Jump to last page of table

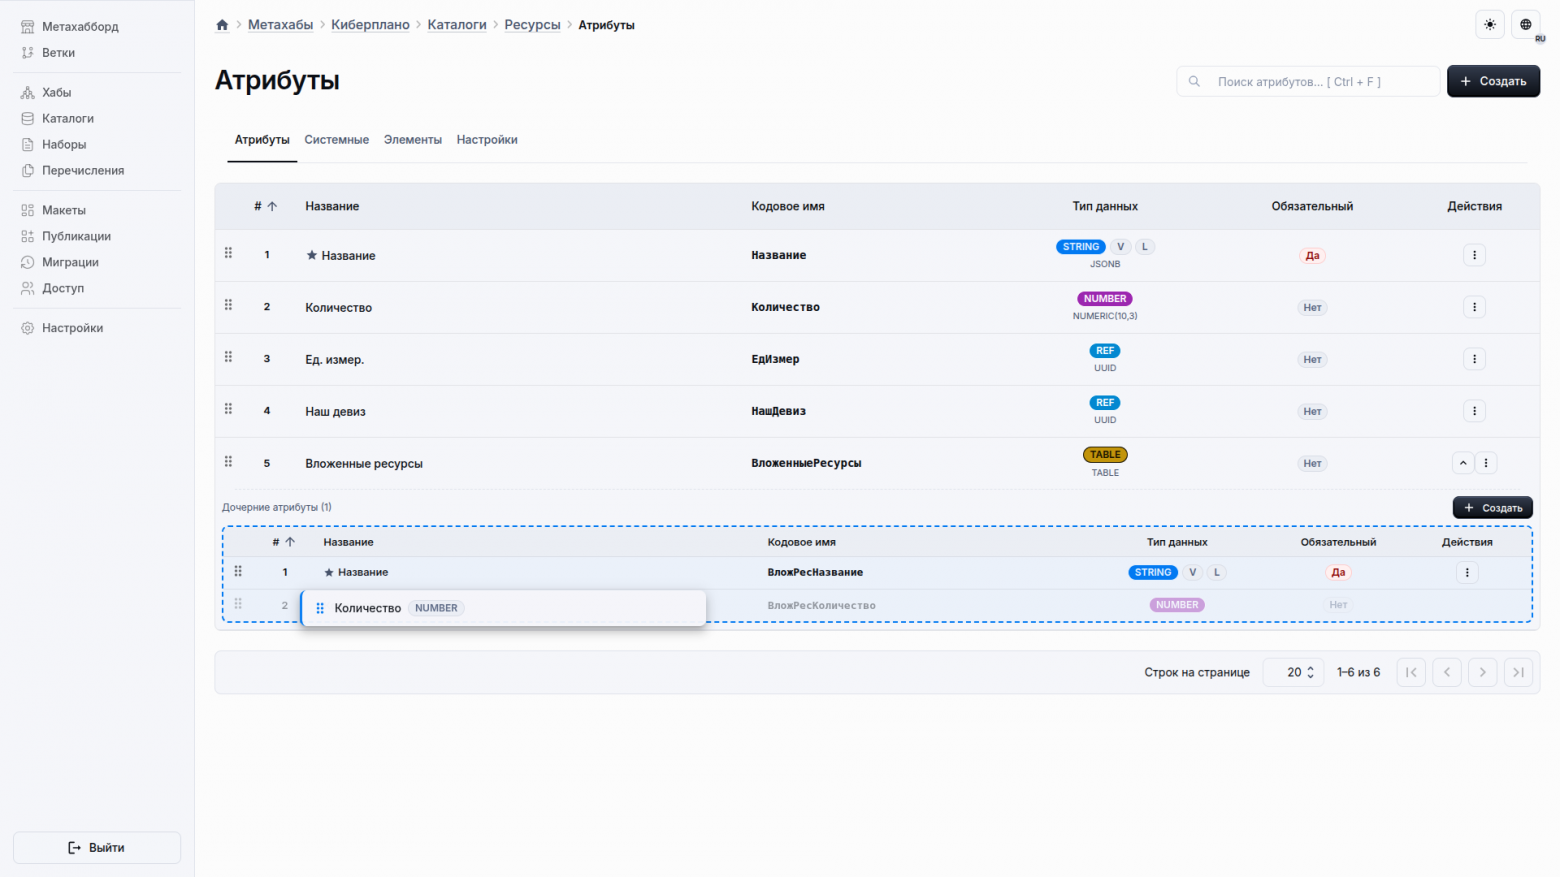pos(1518,672)
